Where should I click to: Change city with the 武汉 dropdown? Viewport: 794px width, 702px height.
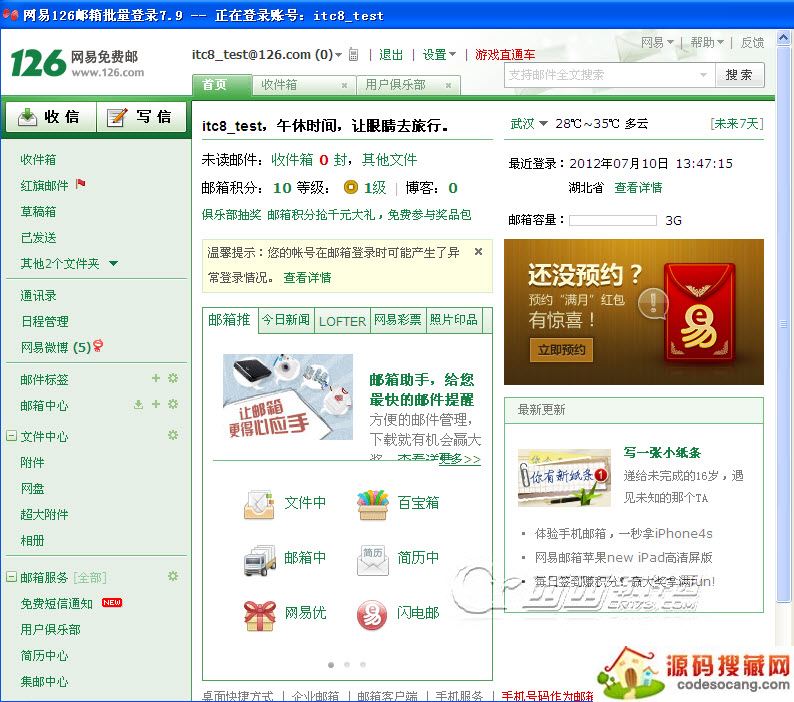coord(528,123)
